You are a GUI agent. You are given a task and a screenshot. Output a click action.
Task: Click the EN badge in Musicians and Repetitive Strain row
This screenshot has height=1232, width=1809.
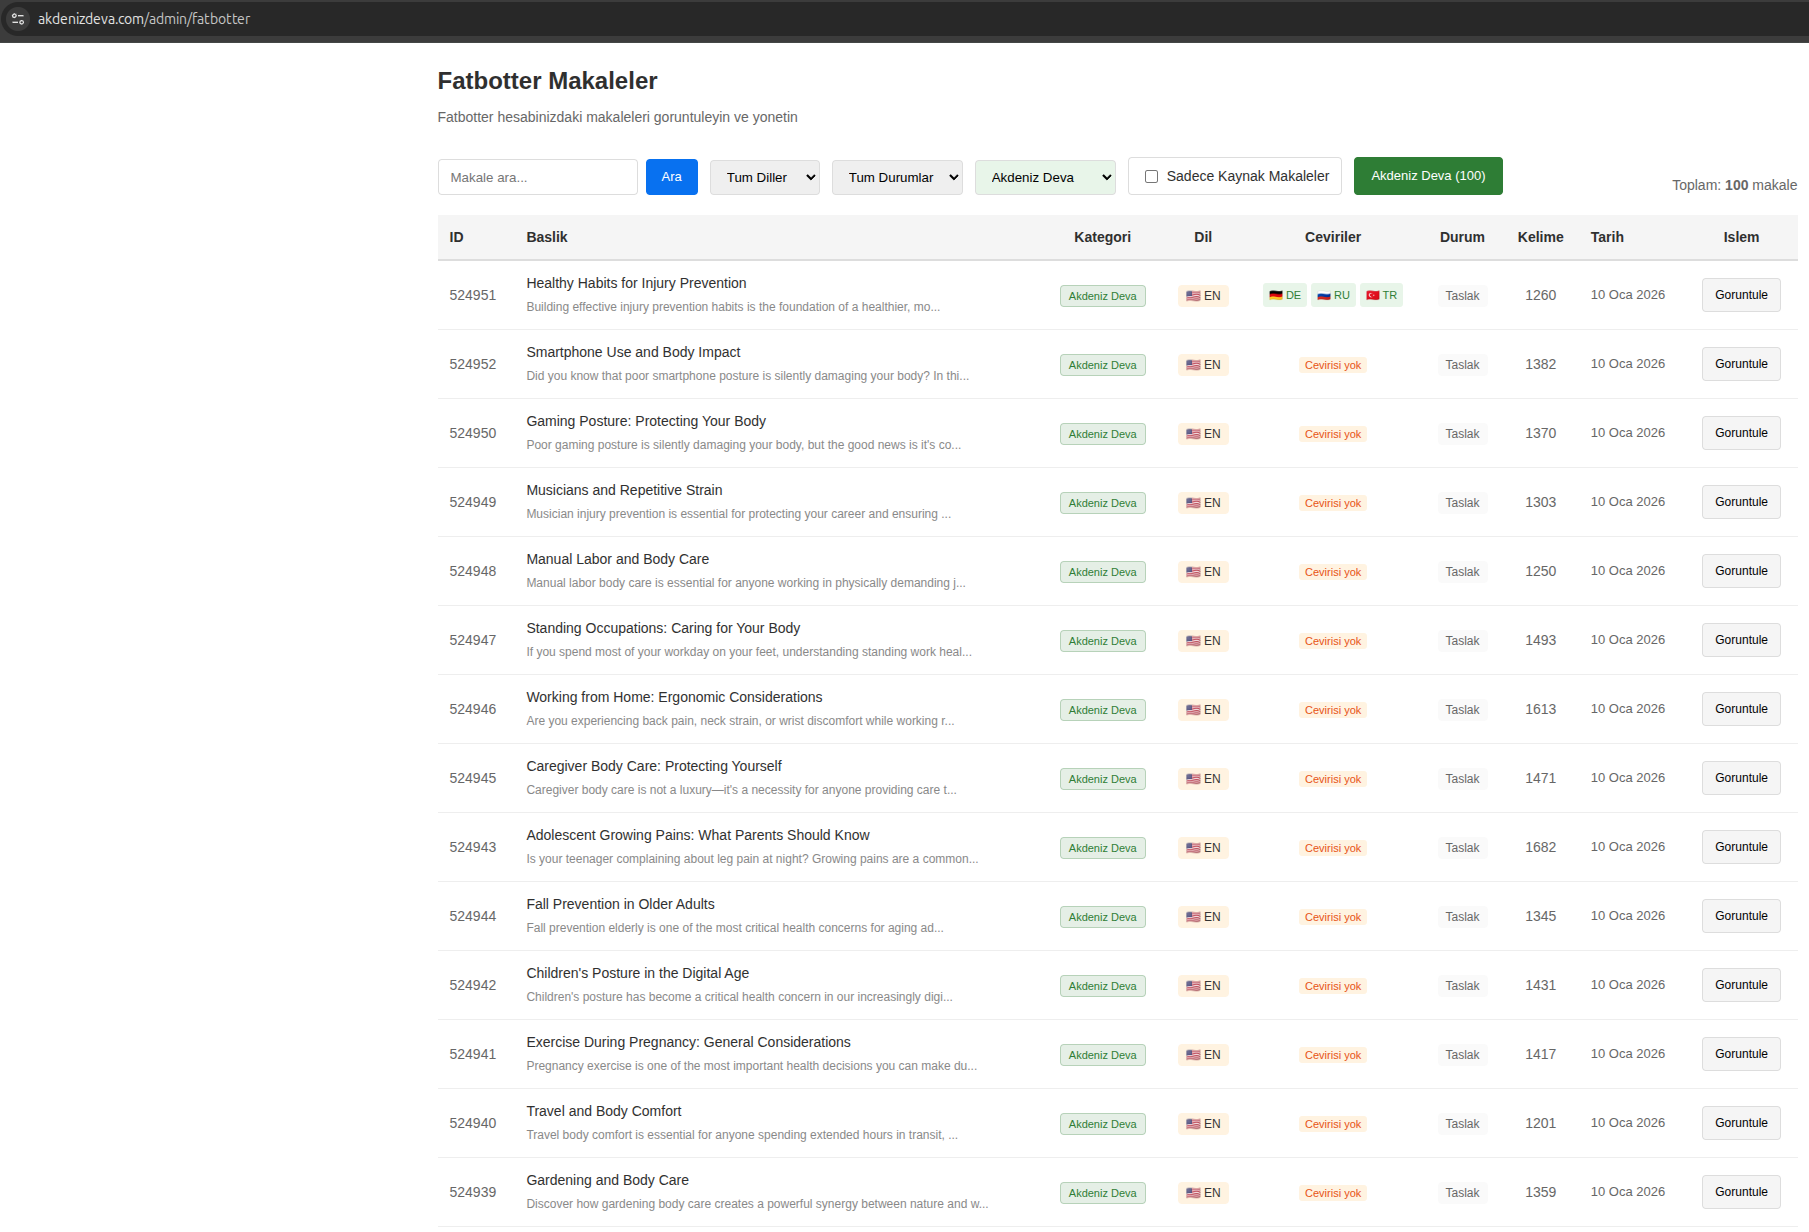coord(1203,503)
